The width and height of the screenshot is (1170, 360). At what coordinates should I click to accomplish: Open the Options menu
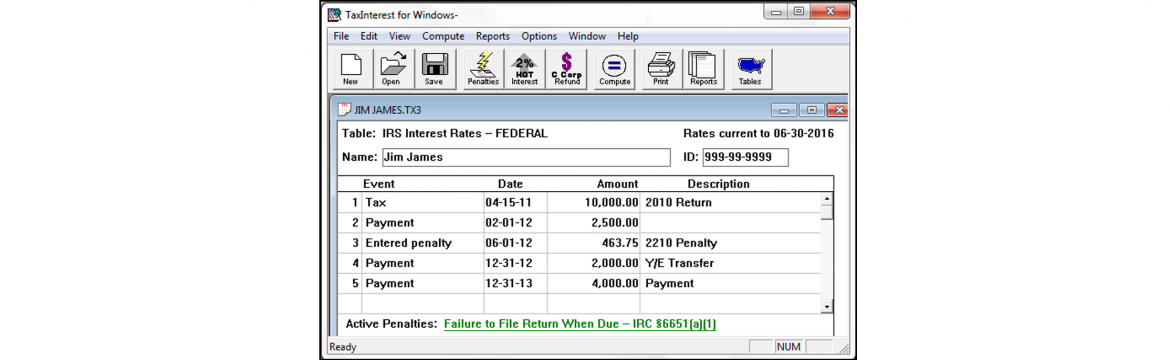pyautogui.click(x=539, y=36)
